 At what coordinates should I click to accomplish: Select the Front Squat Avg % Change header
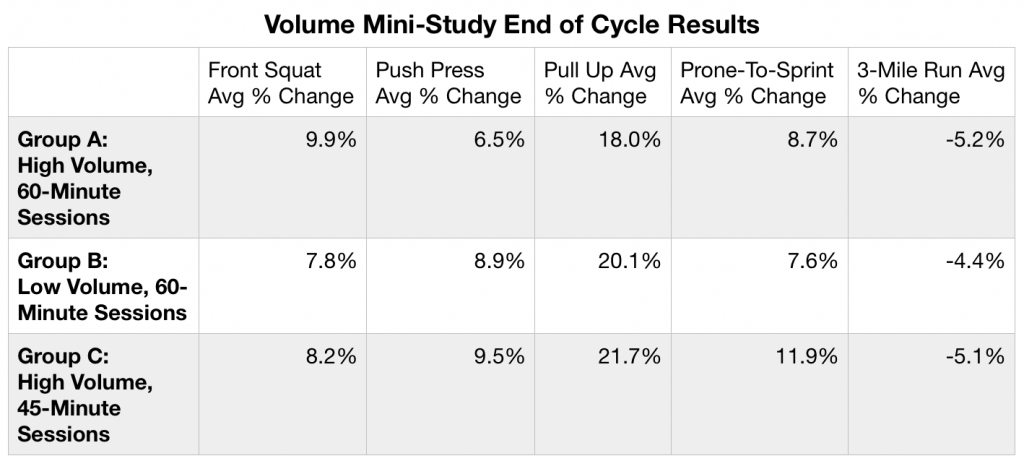click(280, 84)
